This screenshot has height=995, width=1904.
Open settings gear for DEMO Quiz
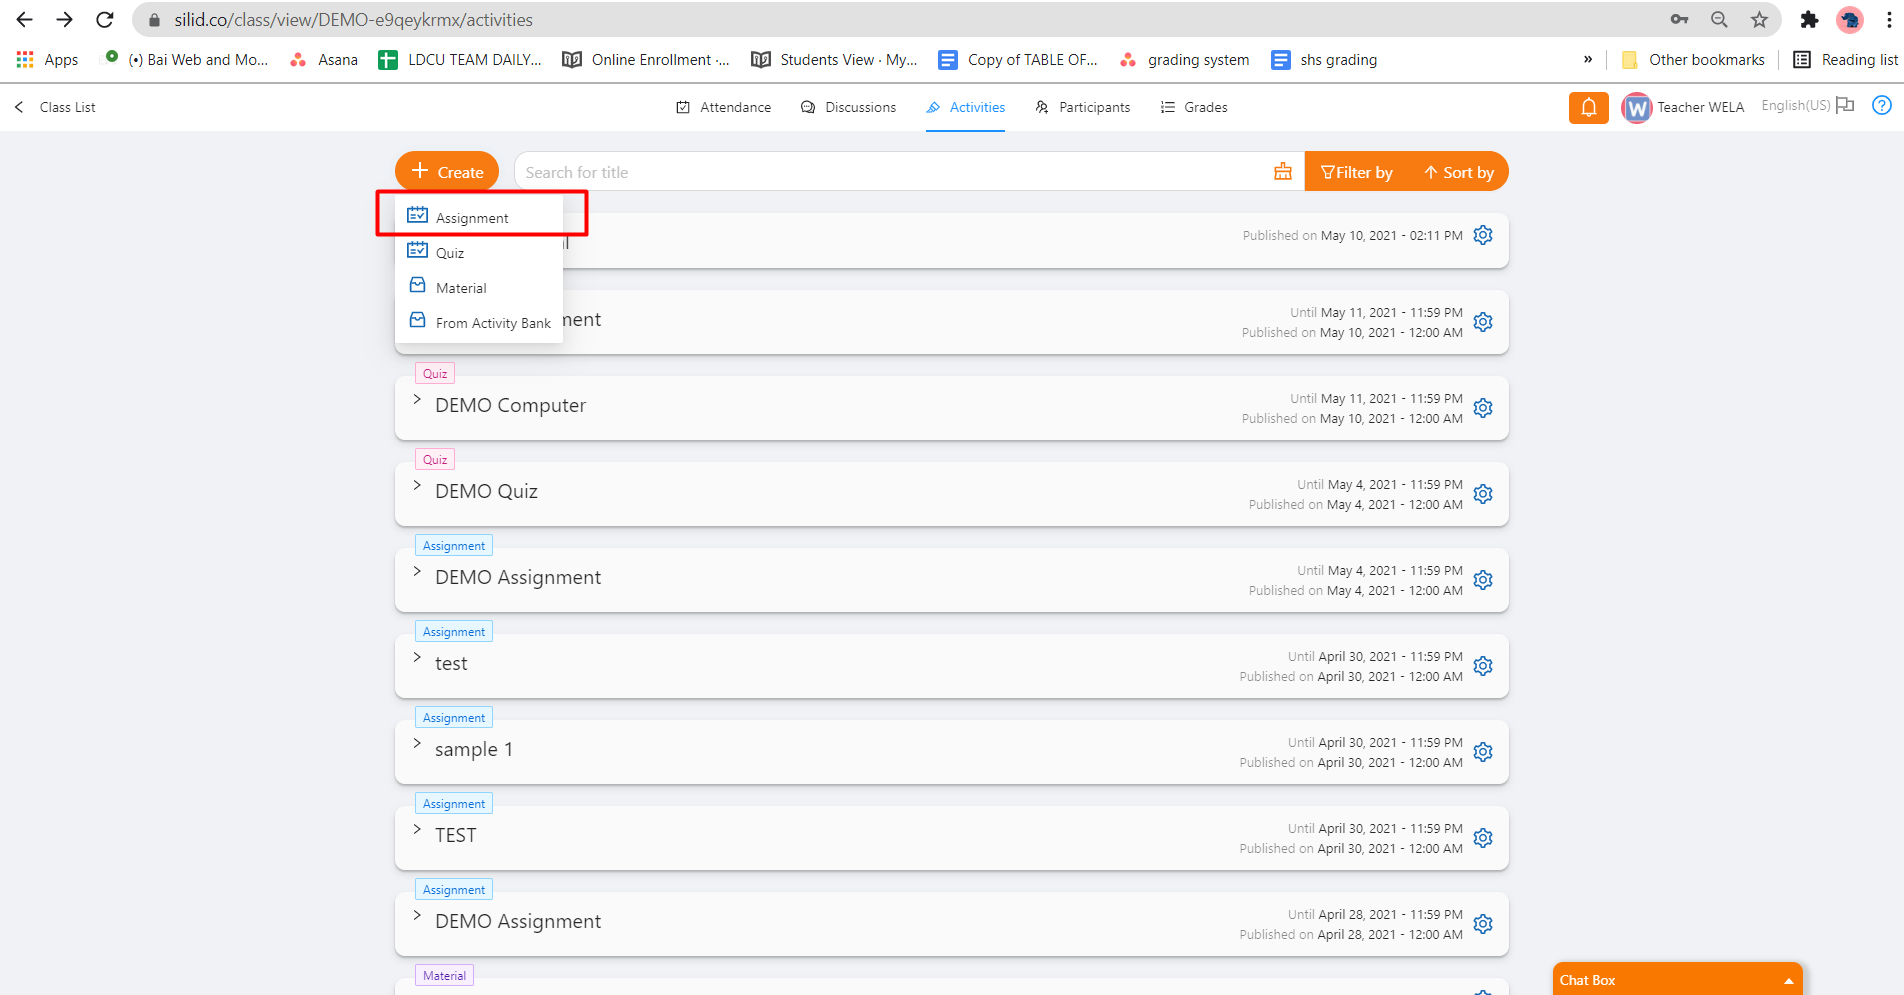1483,494
